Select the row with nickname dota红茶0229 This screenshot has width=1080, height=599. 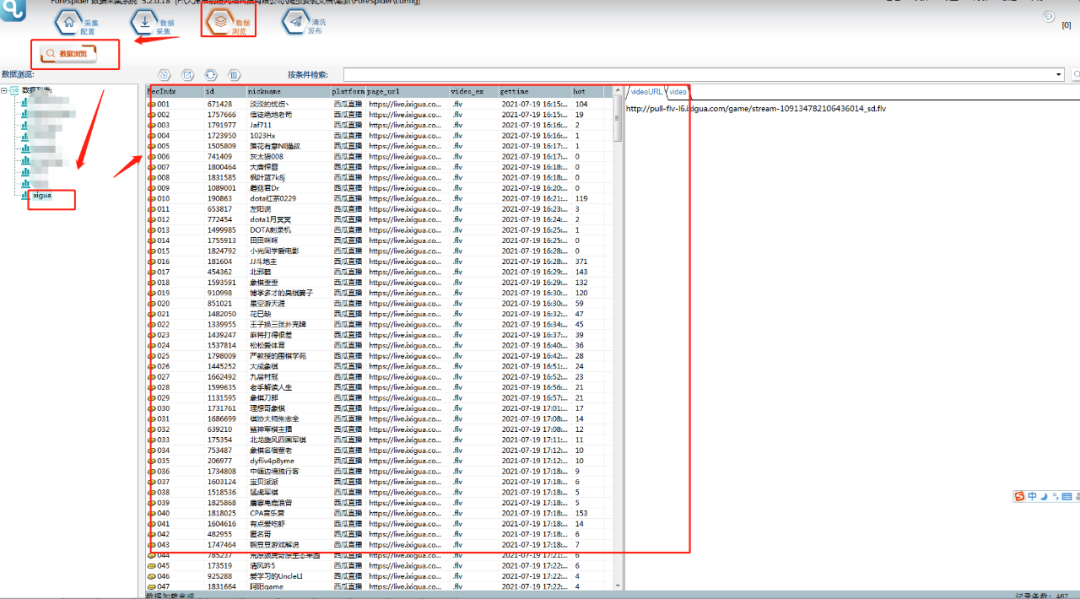[379, 199]
